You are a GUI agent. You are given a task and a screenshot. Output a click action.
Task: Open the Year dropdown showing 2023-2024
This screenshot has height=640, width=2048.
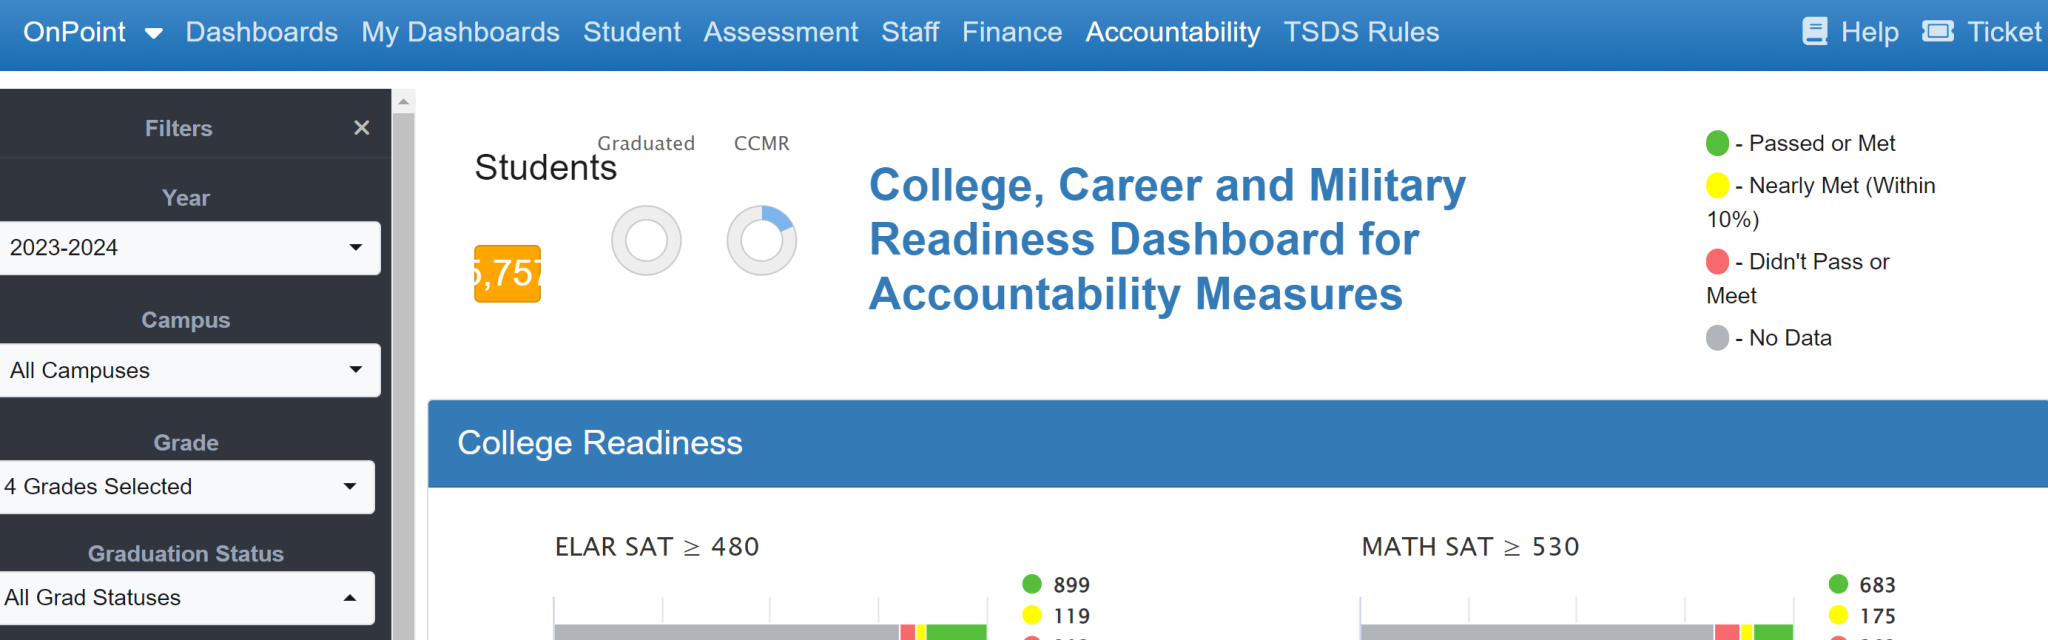190,247
